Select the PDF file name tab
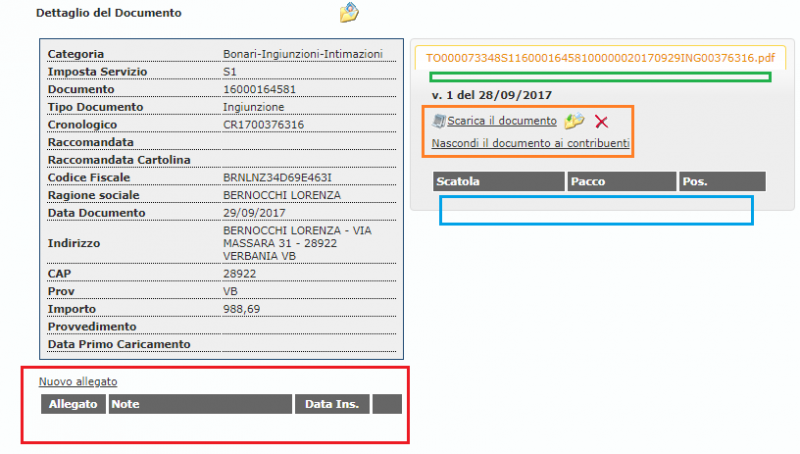Screen dimensions: 800x454 click(601, 58)
